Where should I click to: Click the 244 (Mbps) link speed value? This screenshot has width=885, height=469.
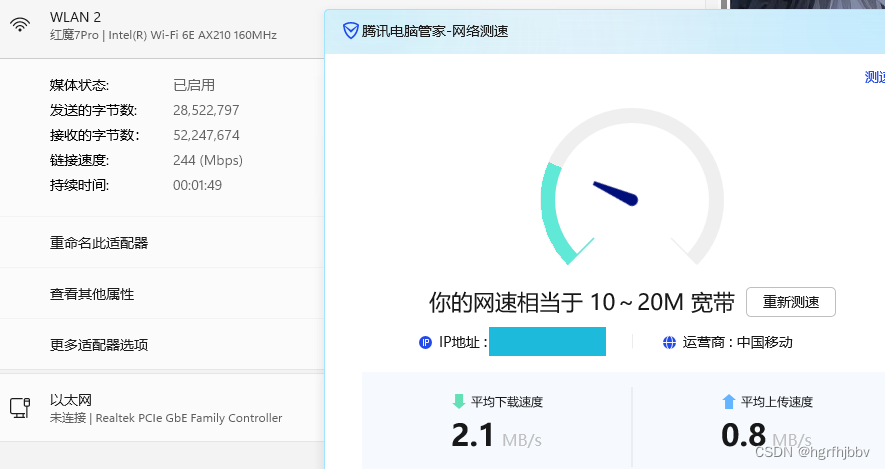pos(208,160)
